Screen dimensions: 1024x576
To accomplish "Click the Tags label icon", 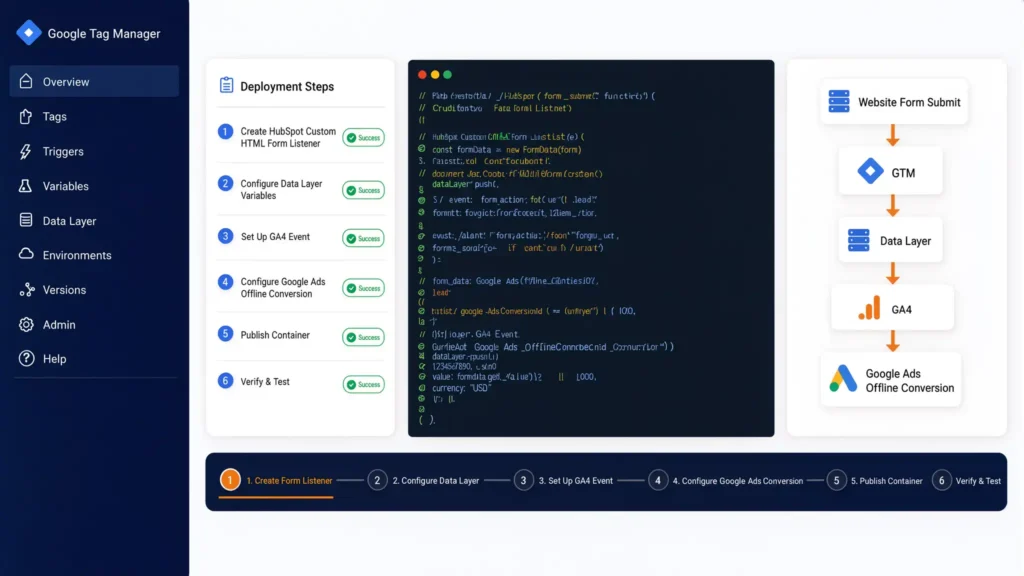I will click(x=25, y=116).
